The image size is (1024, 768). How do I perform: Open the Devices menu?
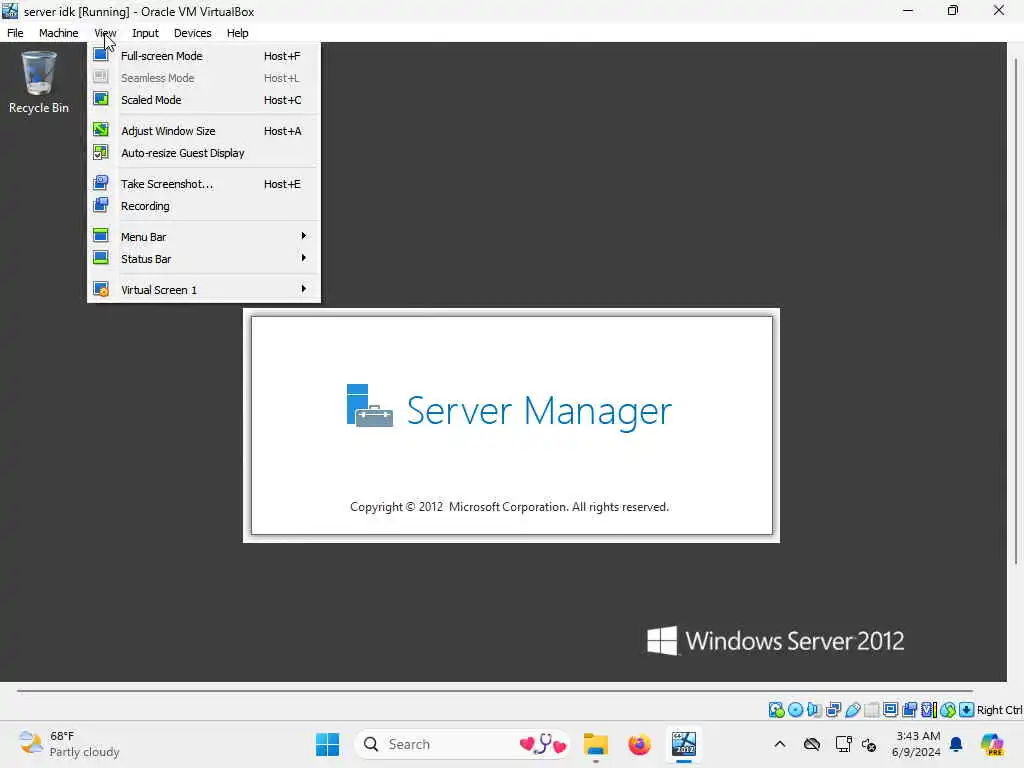click(193, 33)
